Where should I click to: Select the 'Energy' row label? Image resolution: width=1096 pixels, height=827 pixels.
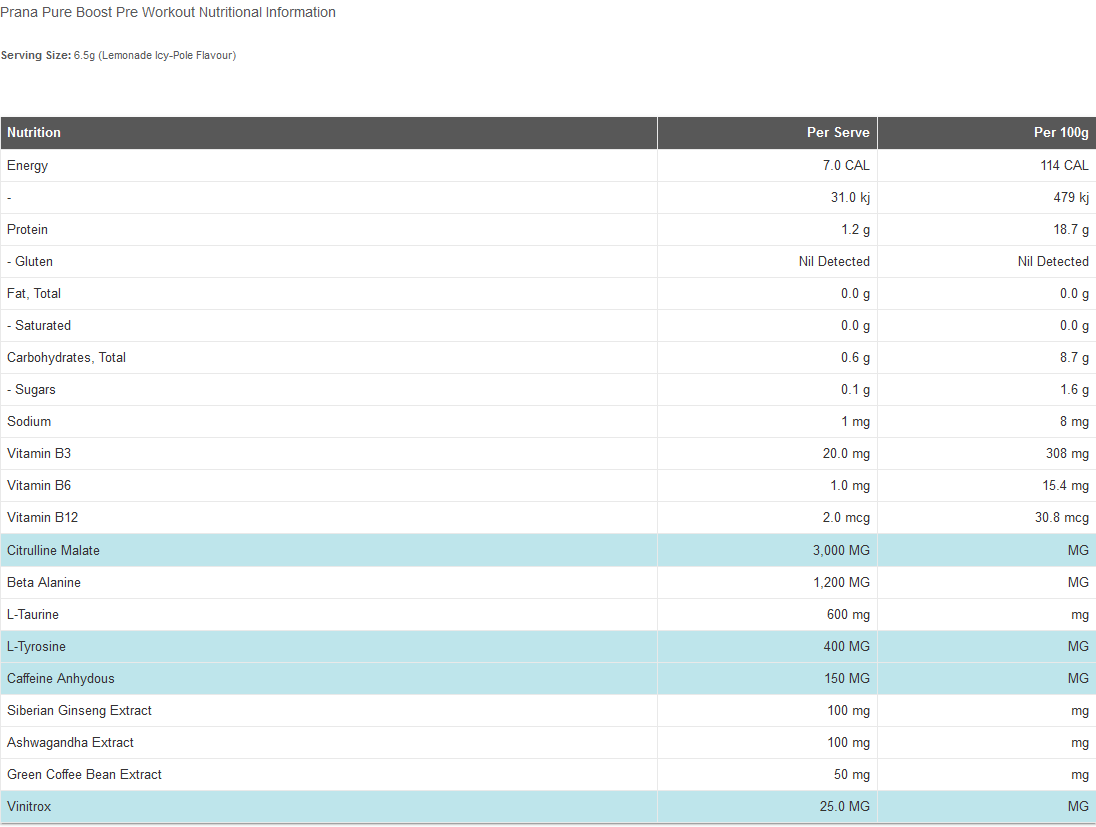27,166
